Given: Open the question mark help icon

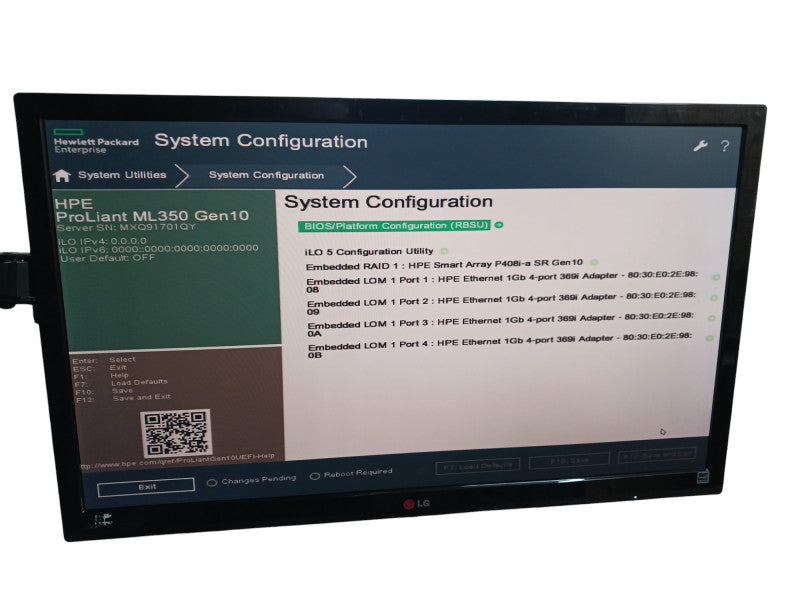Looking at the screenshot, I should click(x=724, y=147).
